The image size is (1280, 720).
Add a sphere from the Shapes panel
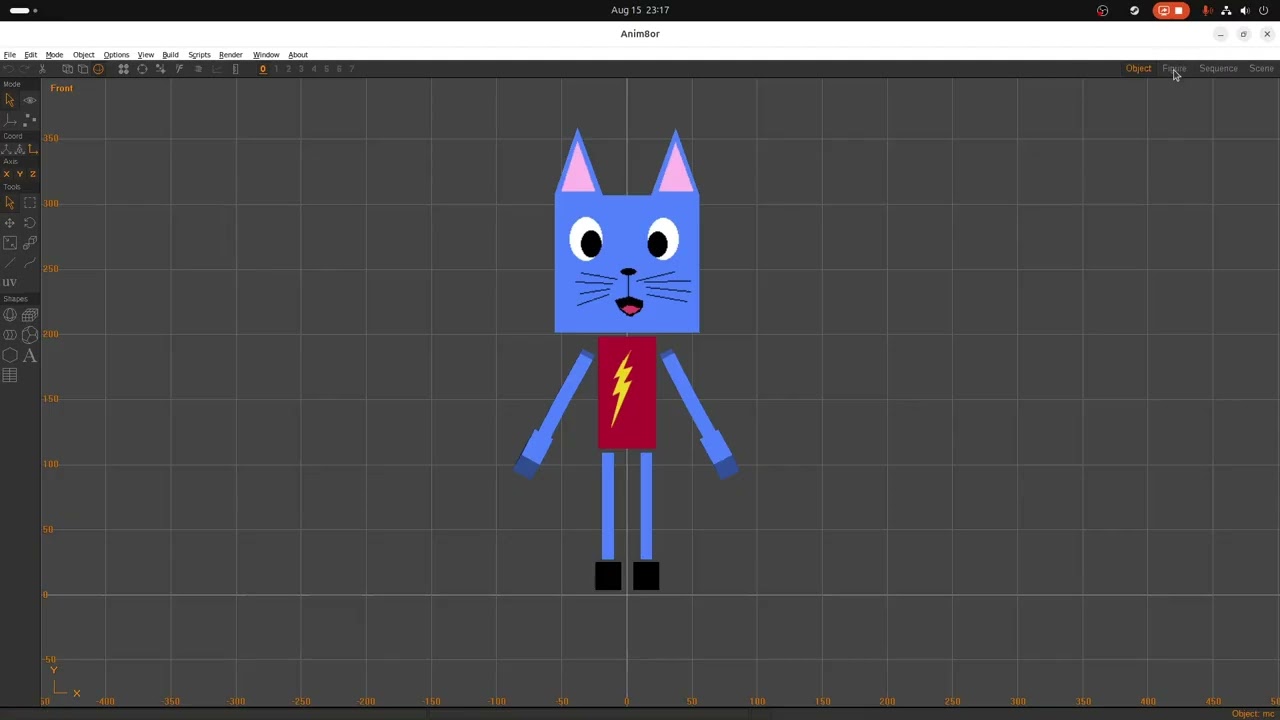click(9, 315)
